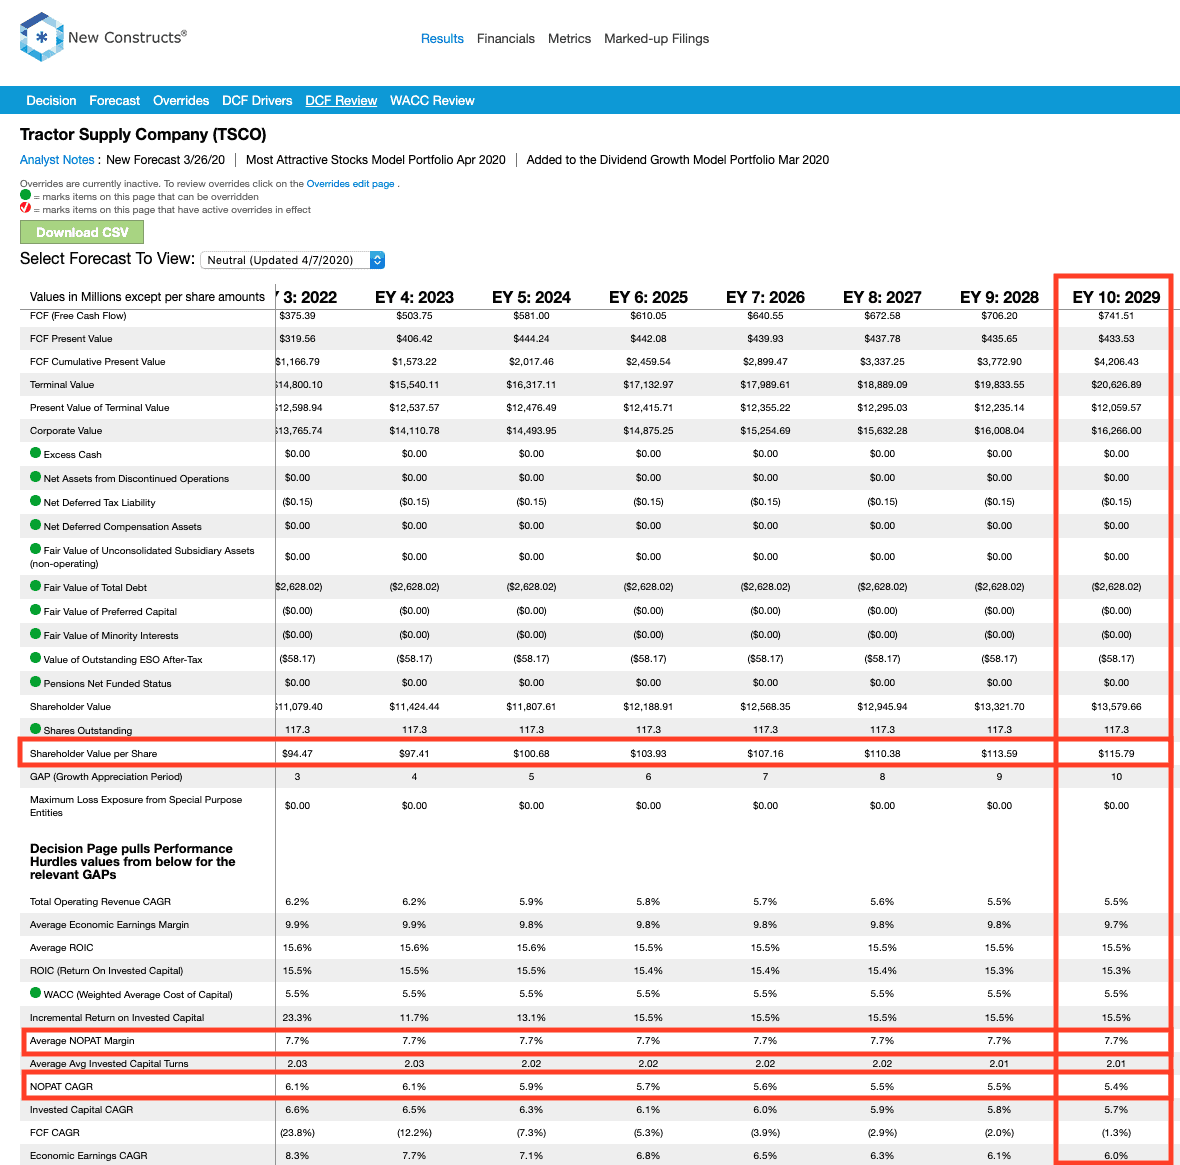Click green override dot for Net Deferred Compensation Assets
Screen dimensions: 1180x1165
pos(35,525)
